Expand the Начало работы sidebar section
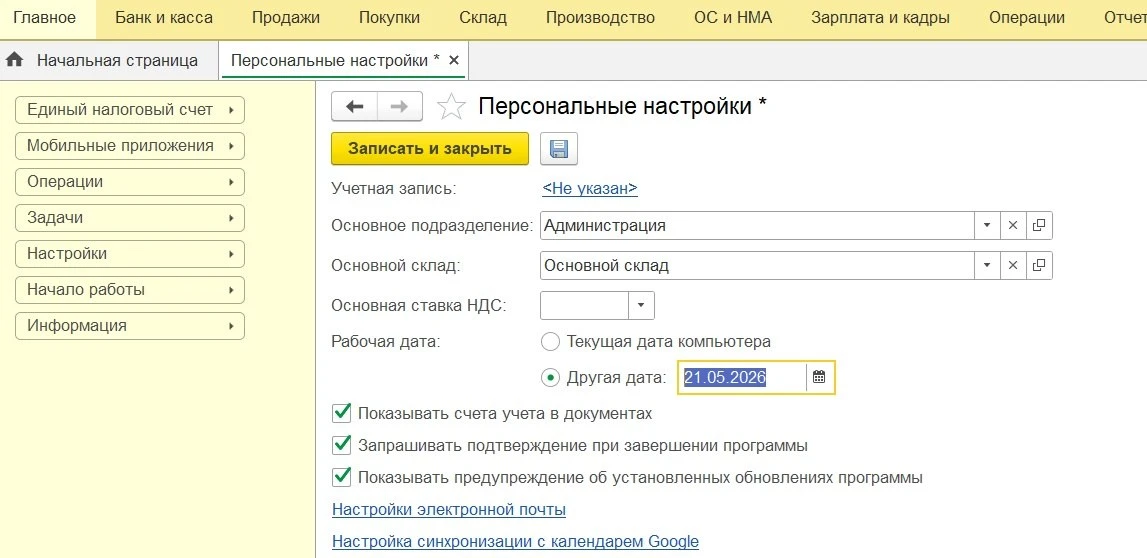 point(129,290)
